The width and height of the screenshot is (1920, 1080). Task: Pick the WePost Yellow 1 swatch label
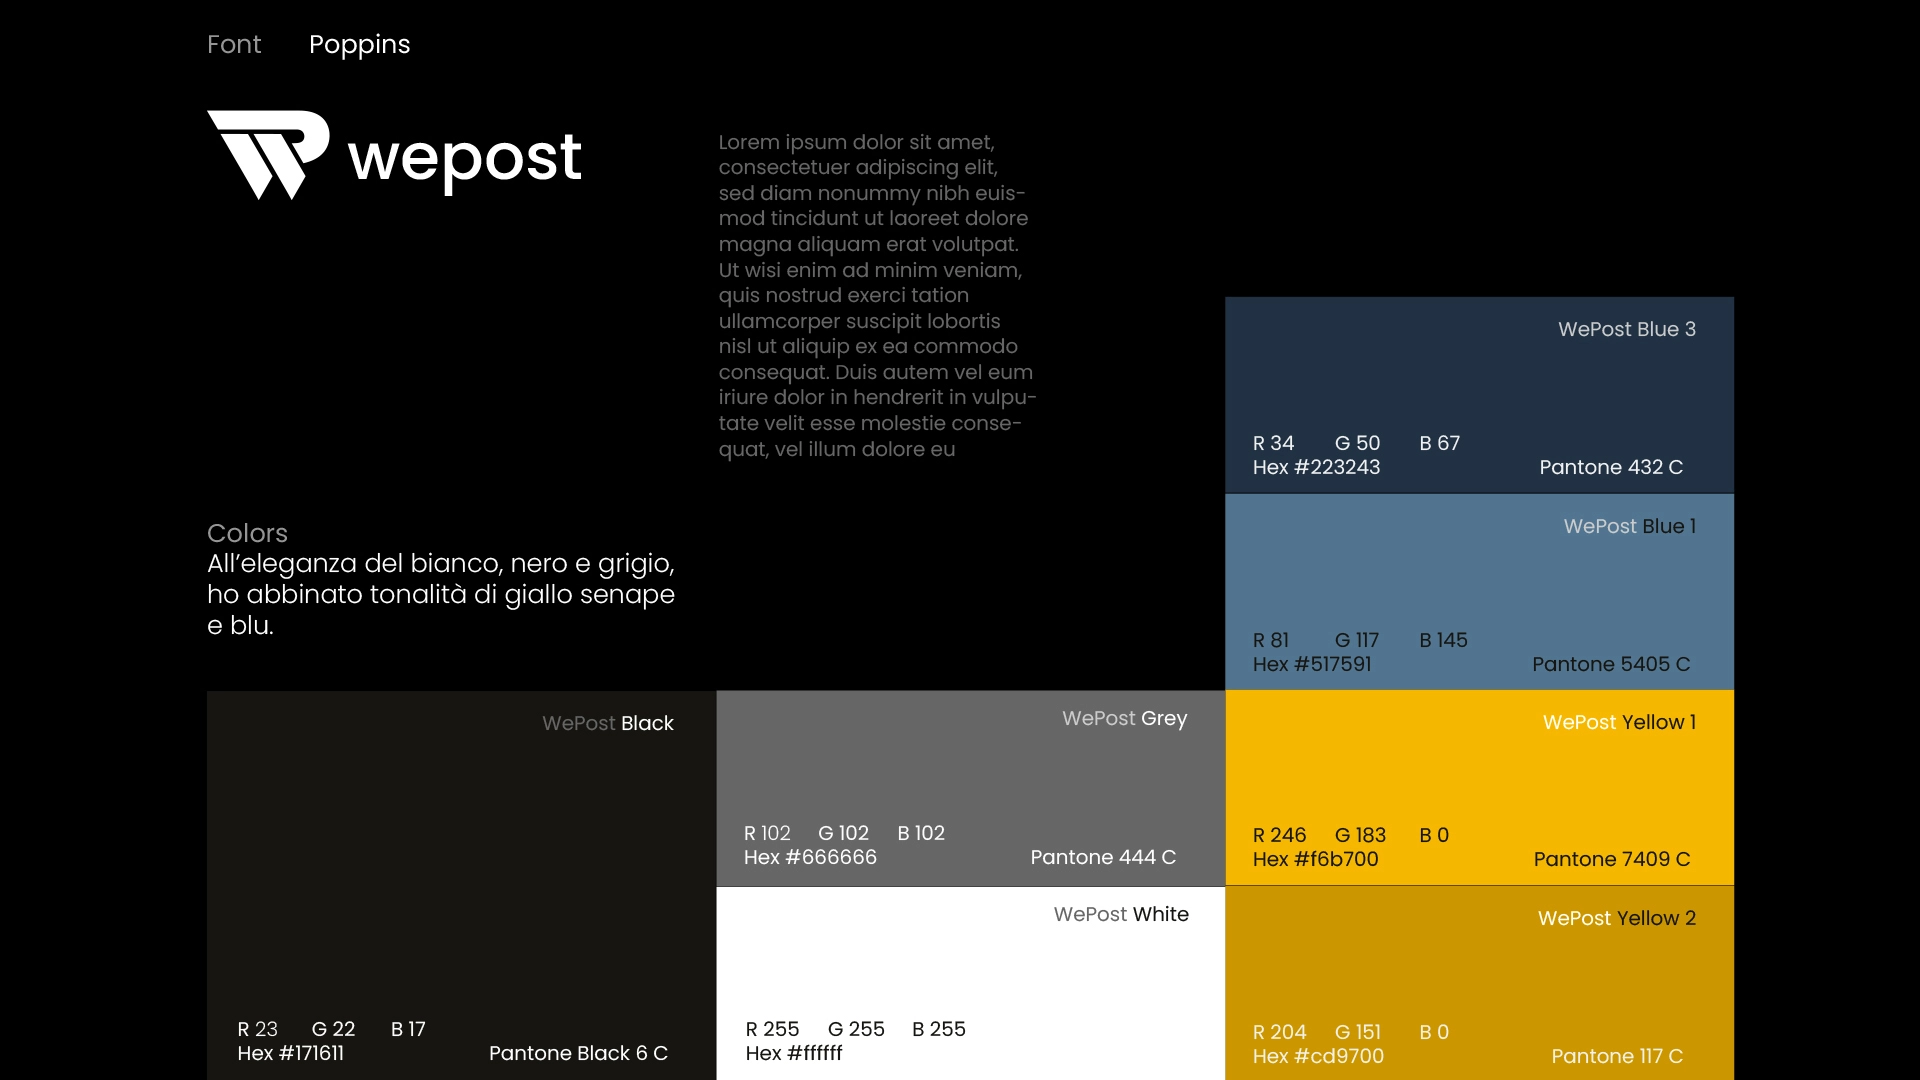click(x=1620, y=722)
